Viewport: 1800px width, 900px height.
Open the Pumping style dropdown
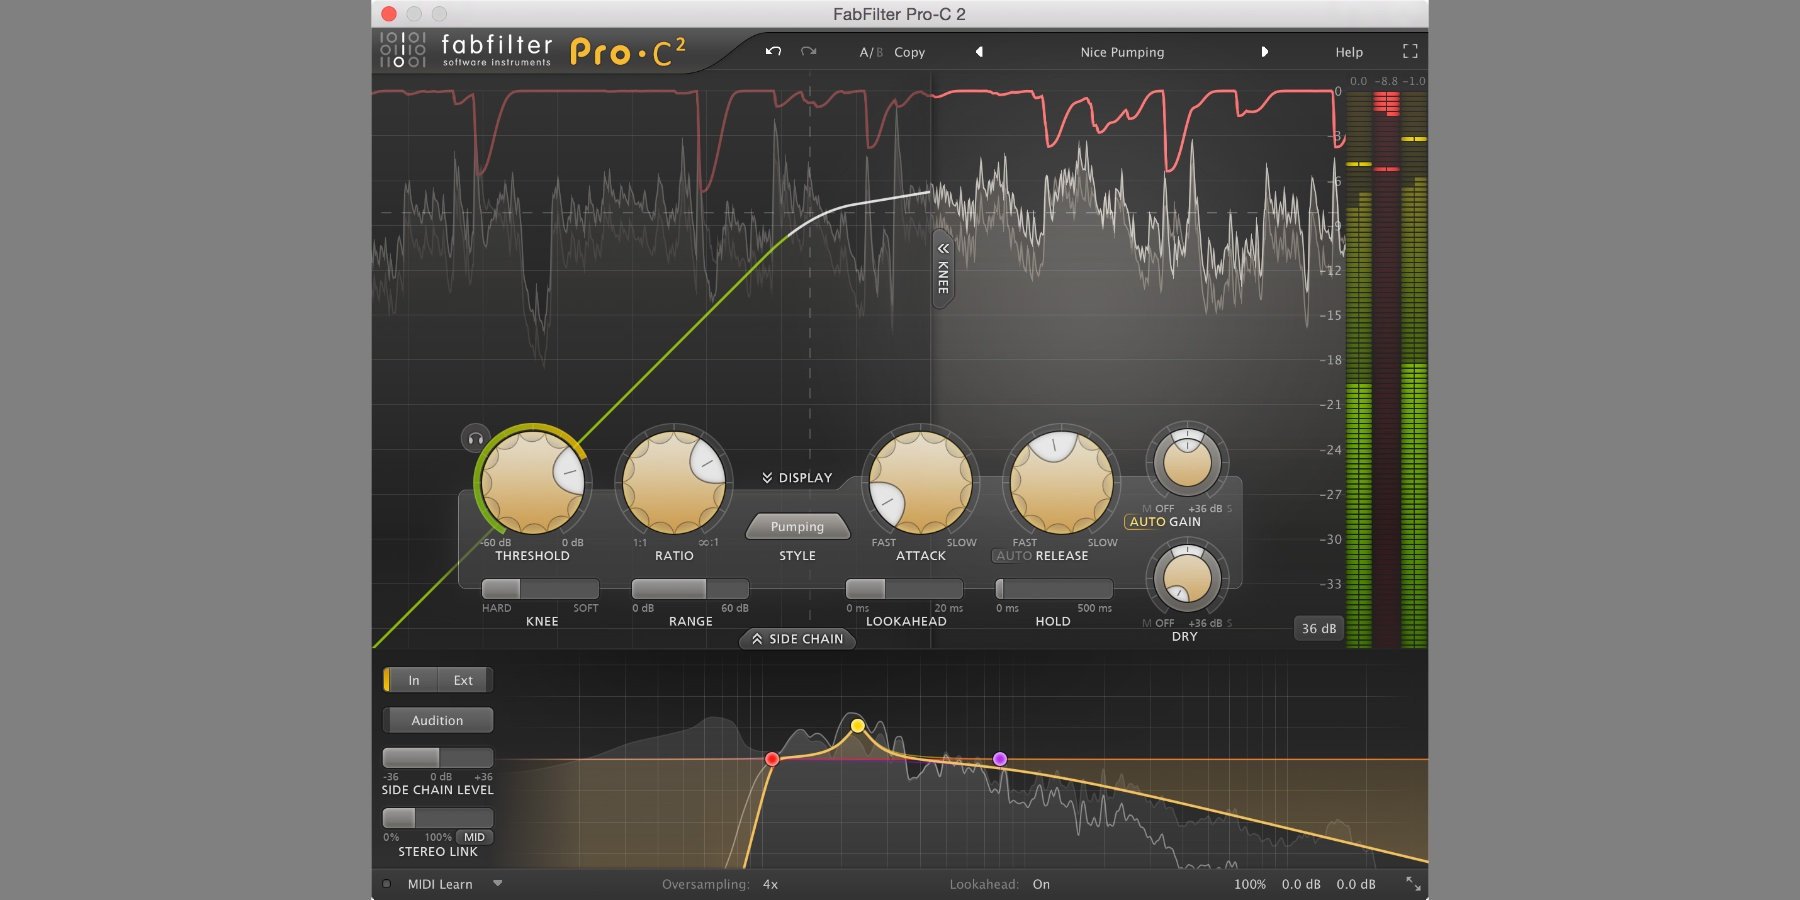pos(797,527)
